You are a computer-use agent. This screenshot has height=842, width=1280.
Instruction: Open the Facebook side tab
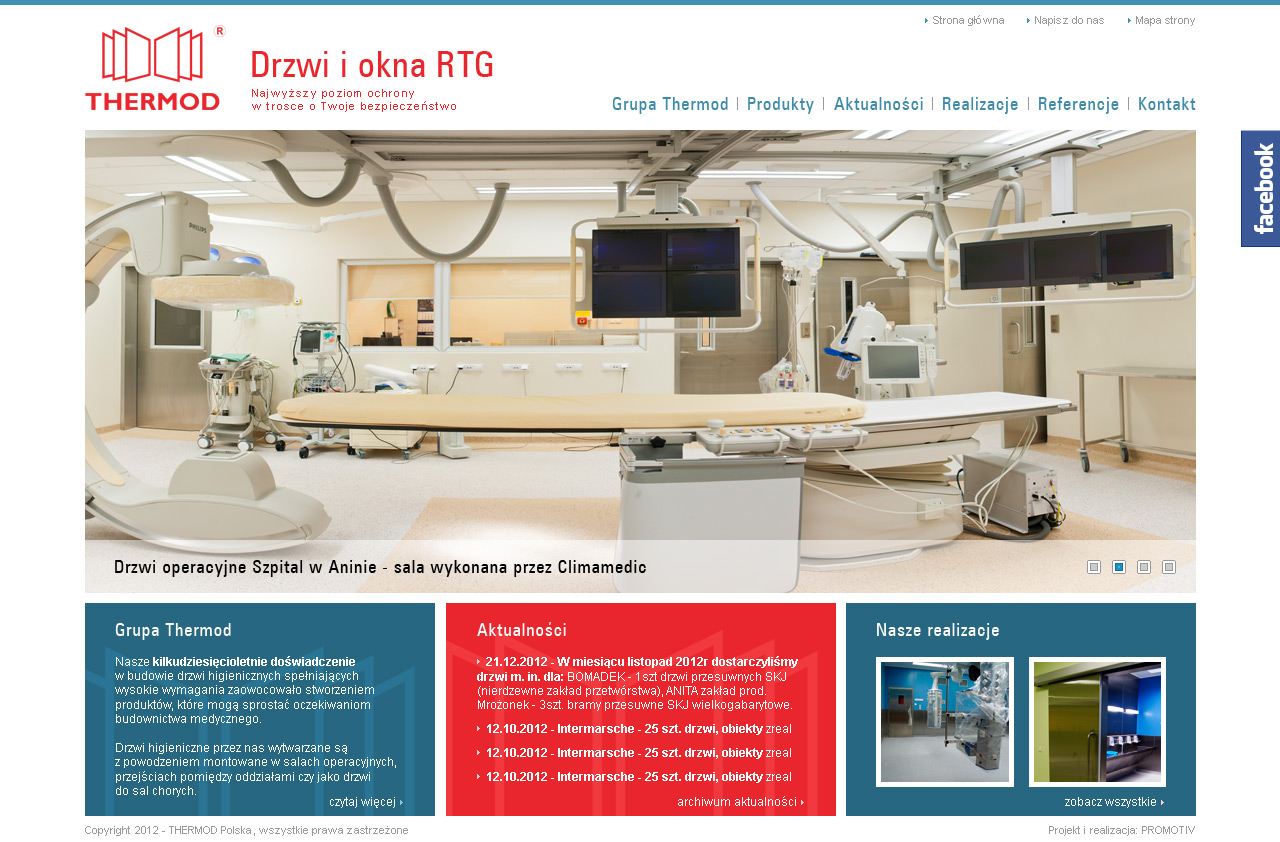1261,188
